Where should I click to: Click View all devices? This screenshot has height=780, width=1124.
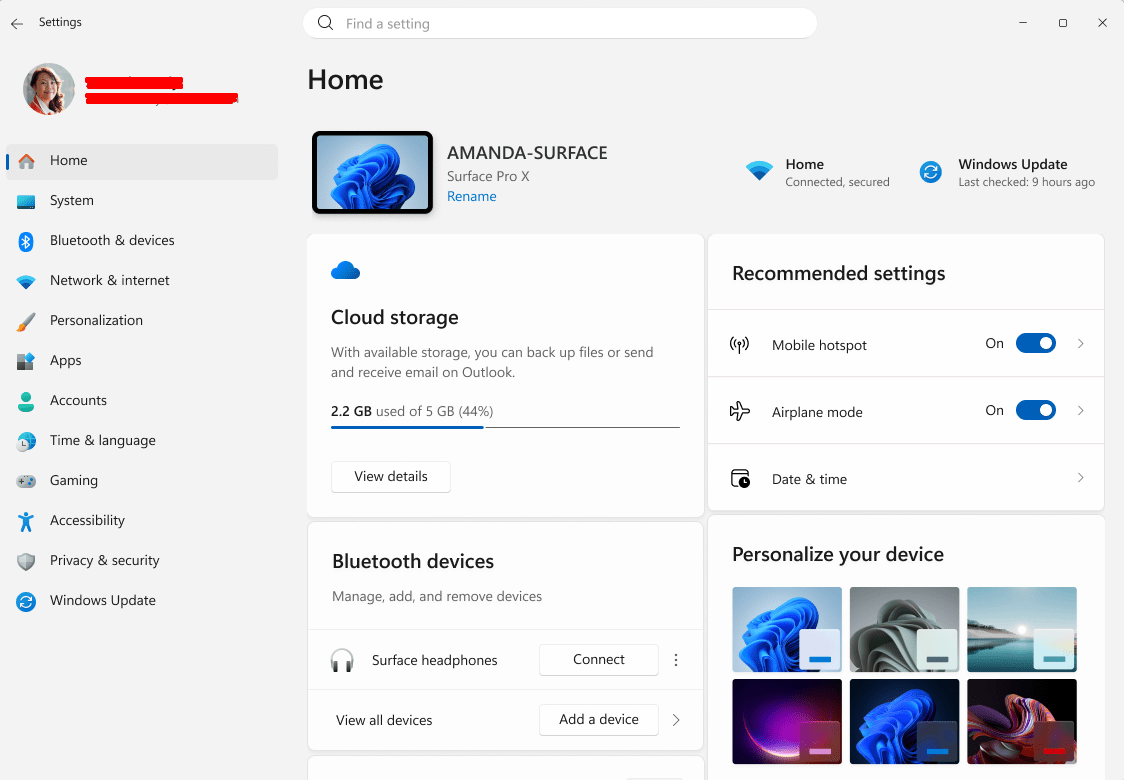[x=384, y=720]
